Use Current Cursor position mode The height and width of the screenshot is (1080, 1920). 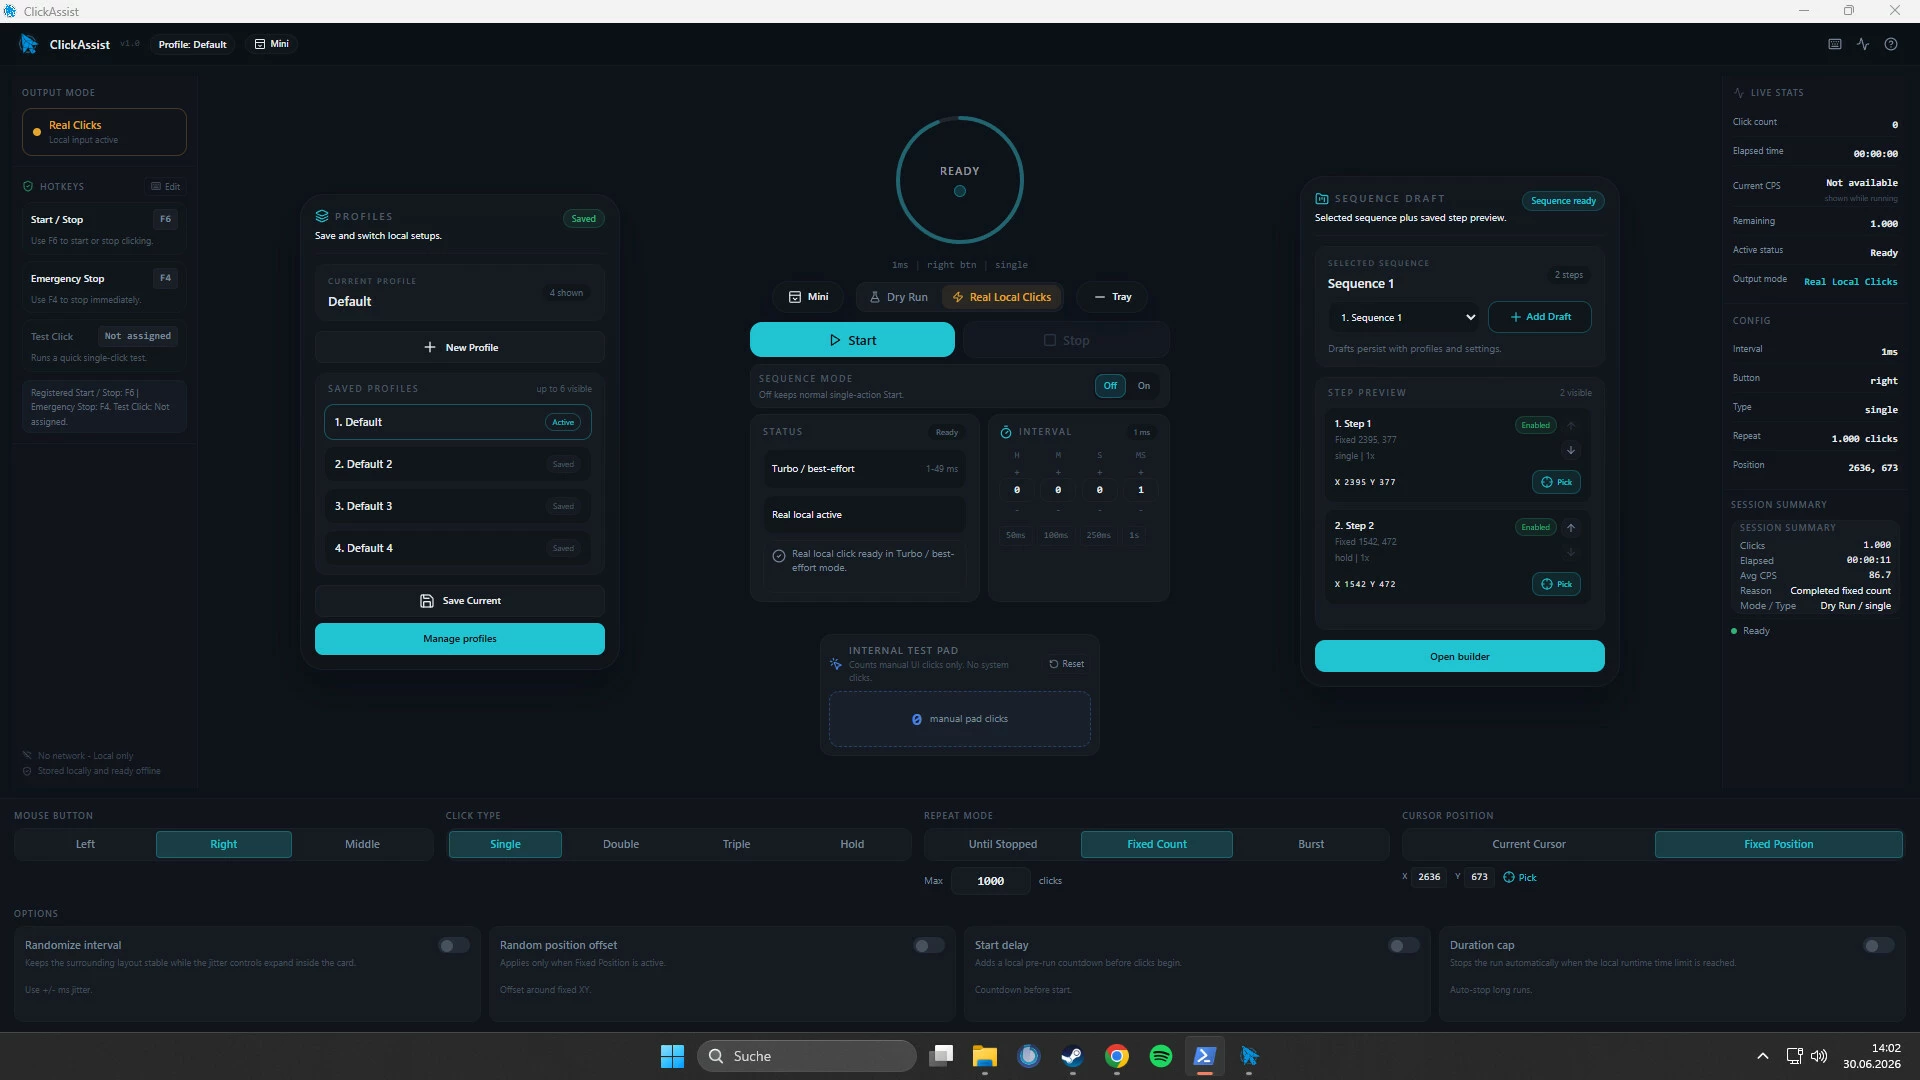click(x=1529, y=845)
